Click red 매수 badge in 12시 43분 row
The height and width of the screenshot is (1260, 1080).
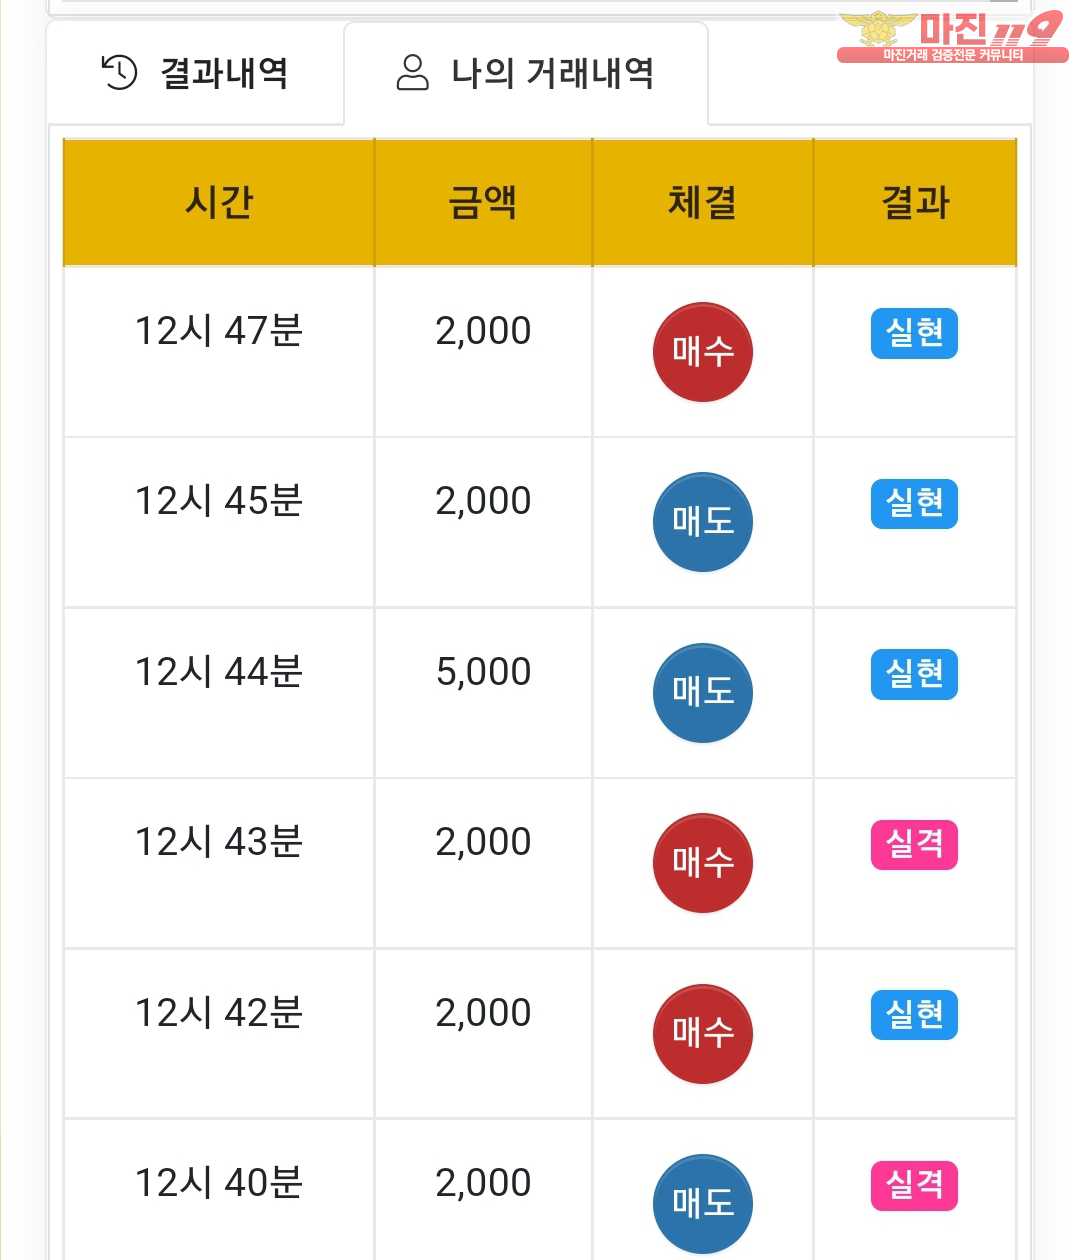pyautogui.click(x=702, y=863)
